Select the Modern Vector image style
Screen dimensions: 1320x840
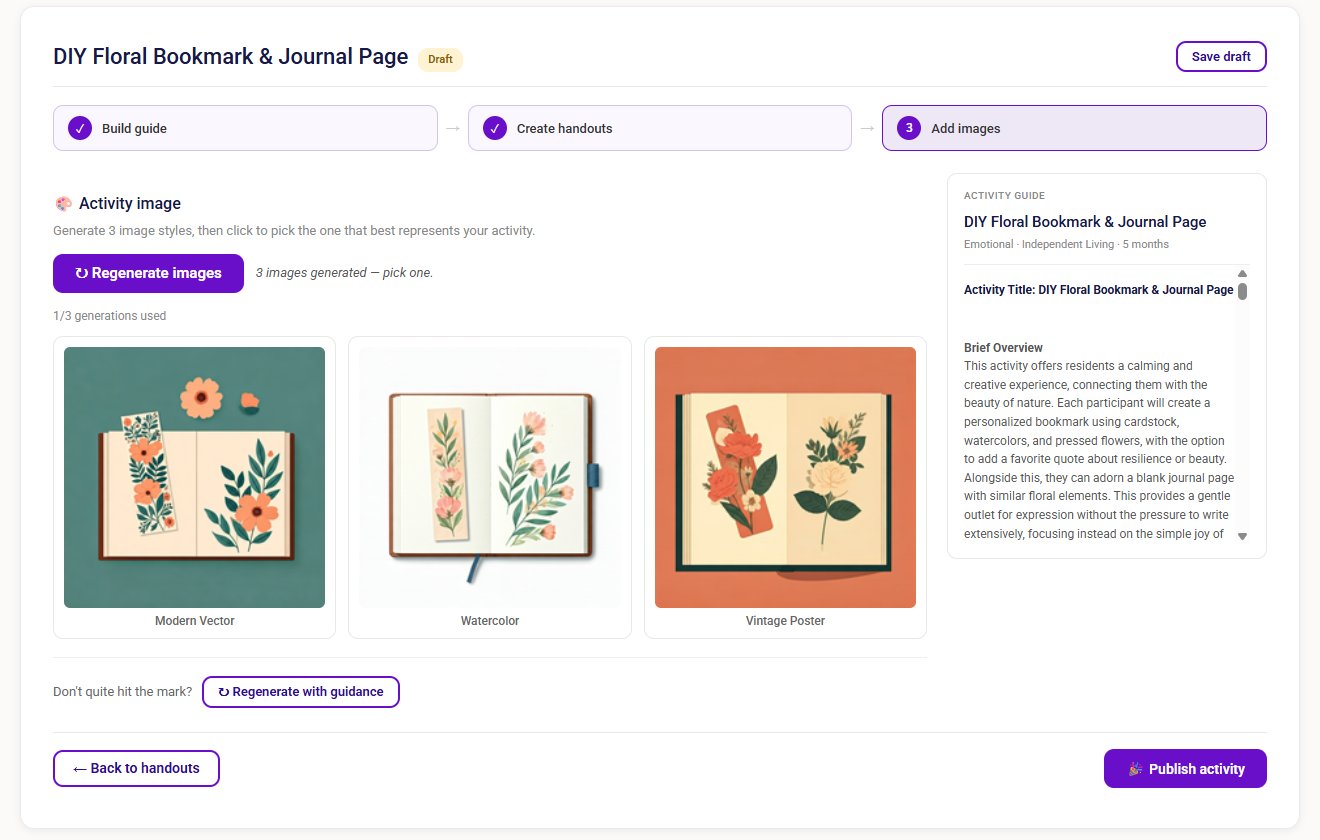coord(194,477)
